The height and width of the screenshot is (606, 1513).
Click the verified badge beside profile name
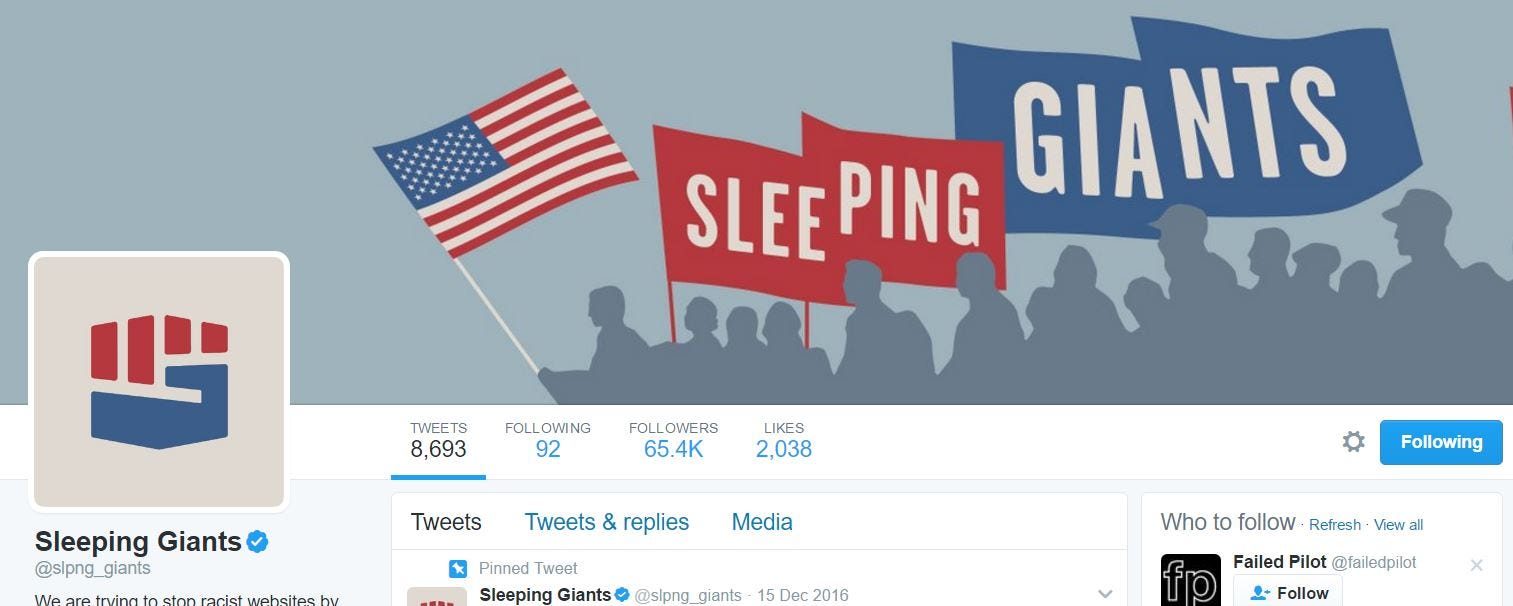click(x=258, y=542)
